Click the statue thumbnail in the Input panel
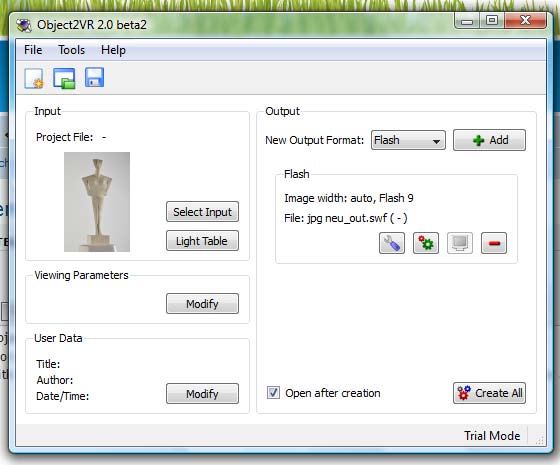Screen dimensions: 560x465 click(97, 202)
